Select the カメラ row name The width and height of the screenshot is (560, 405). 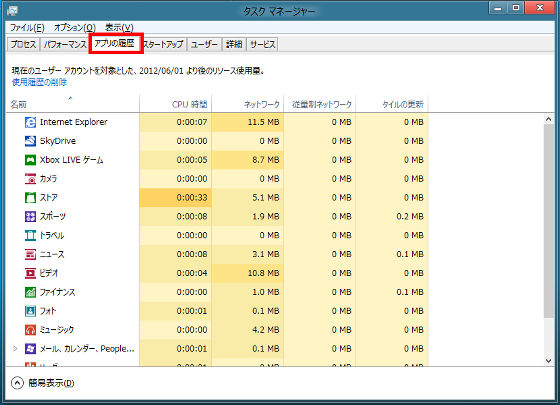pos(48,179)
